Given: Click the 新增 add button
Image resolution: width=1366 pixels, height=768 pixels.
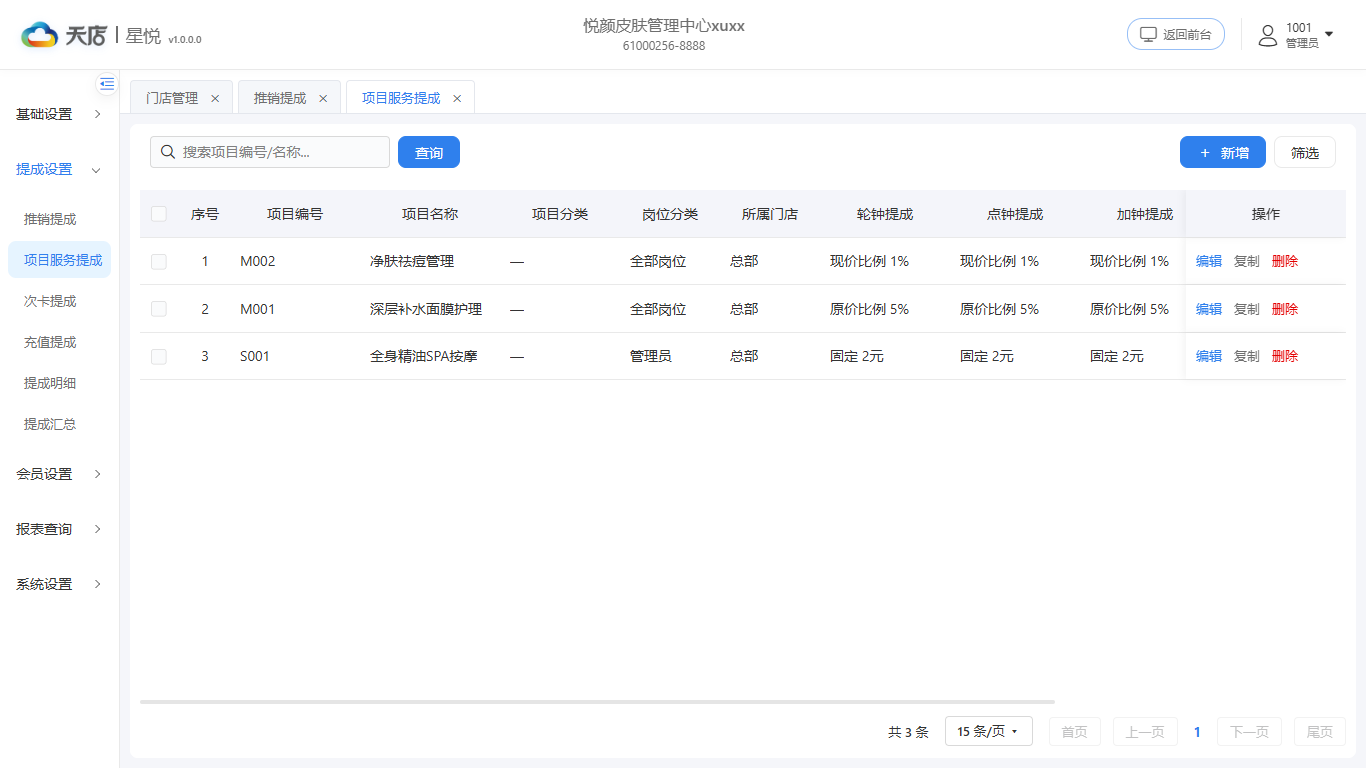Looking at the screenshot, I should point(1223,152).
